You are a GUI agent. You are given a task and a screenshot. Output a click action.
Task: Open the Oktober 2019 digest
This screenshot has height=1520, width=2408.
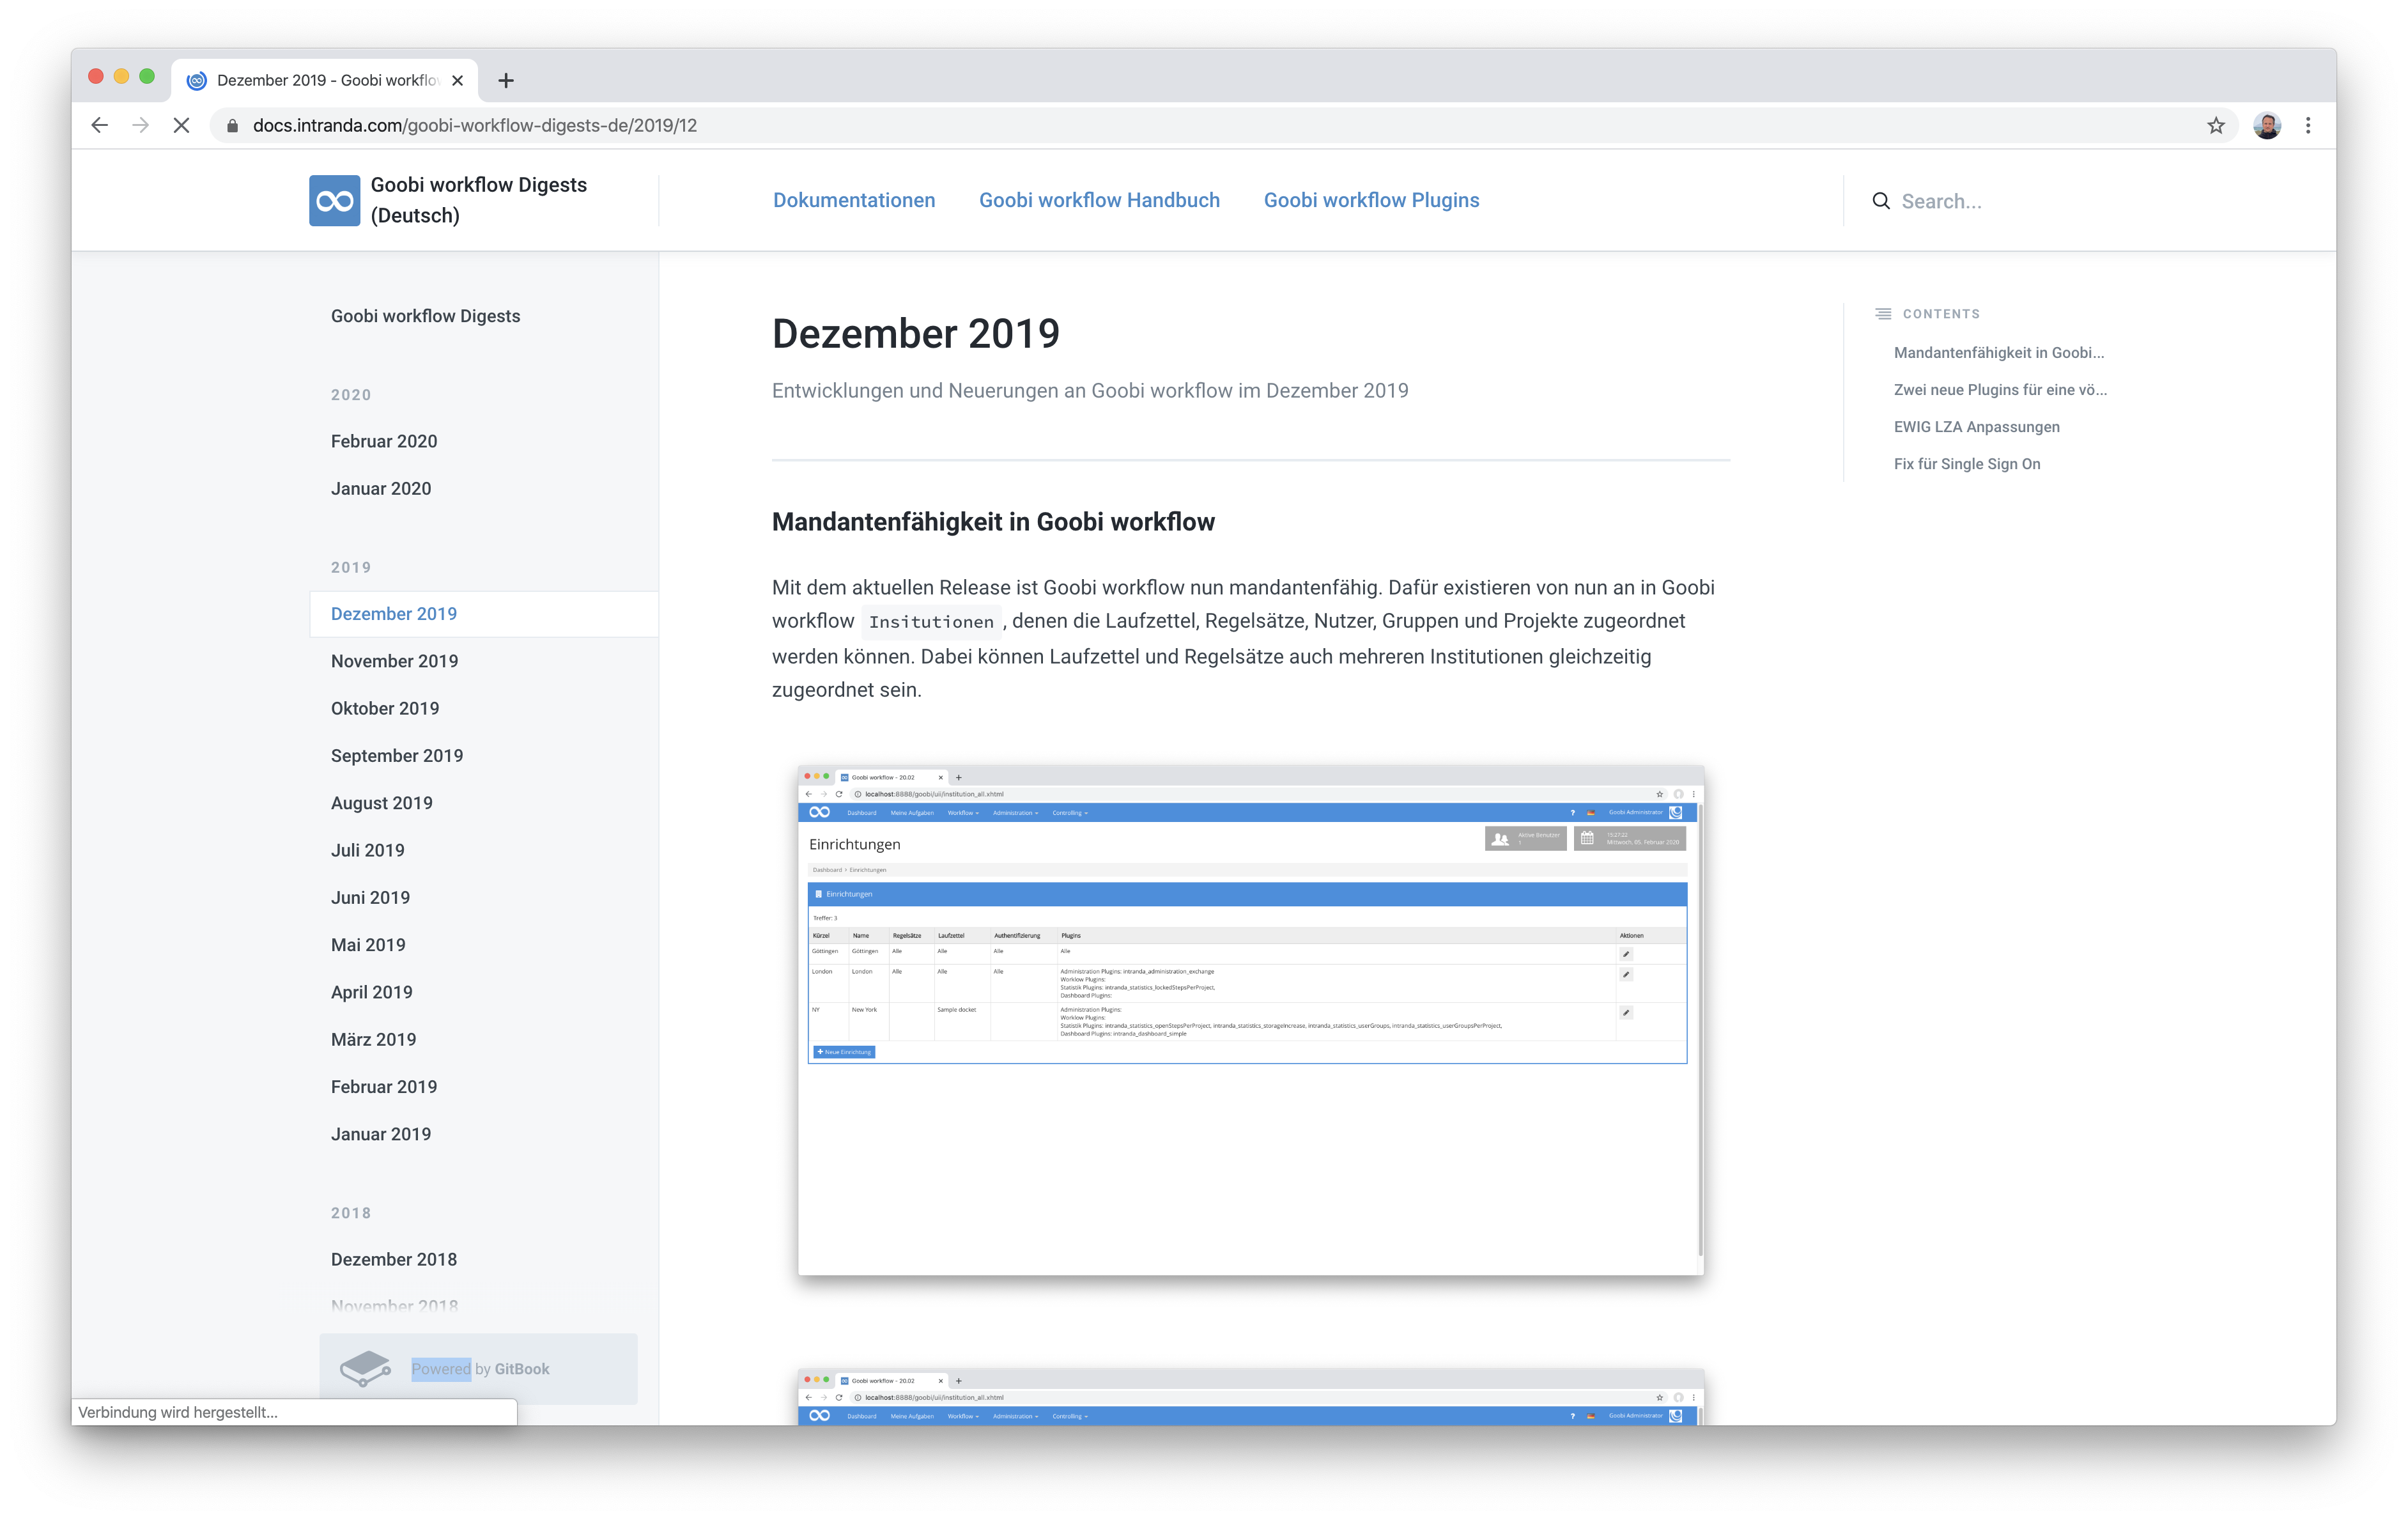[x=385, y=708]
